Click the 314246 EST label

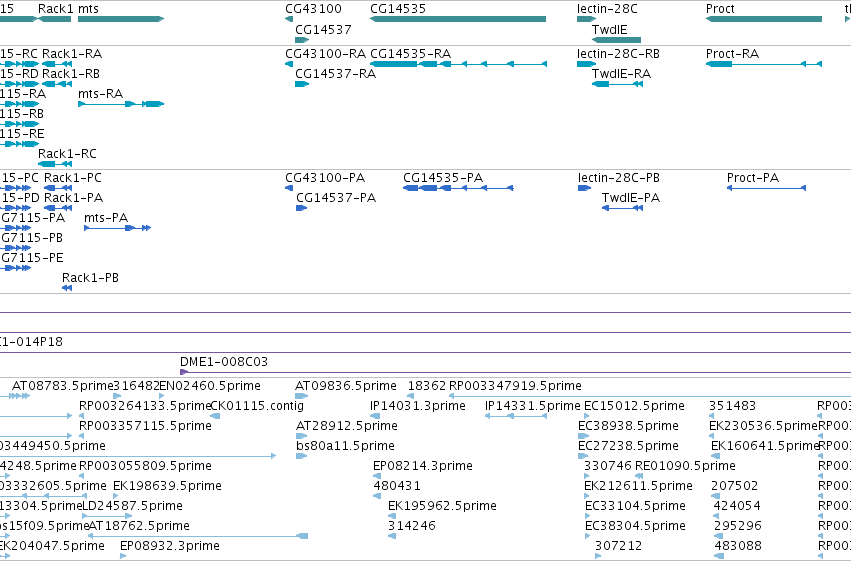(x=411, y=526)
